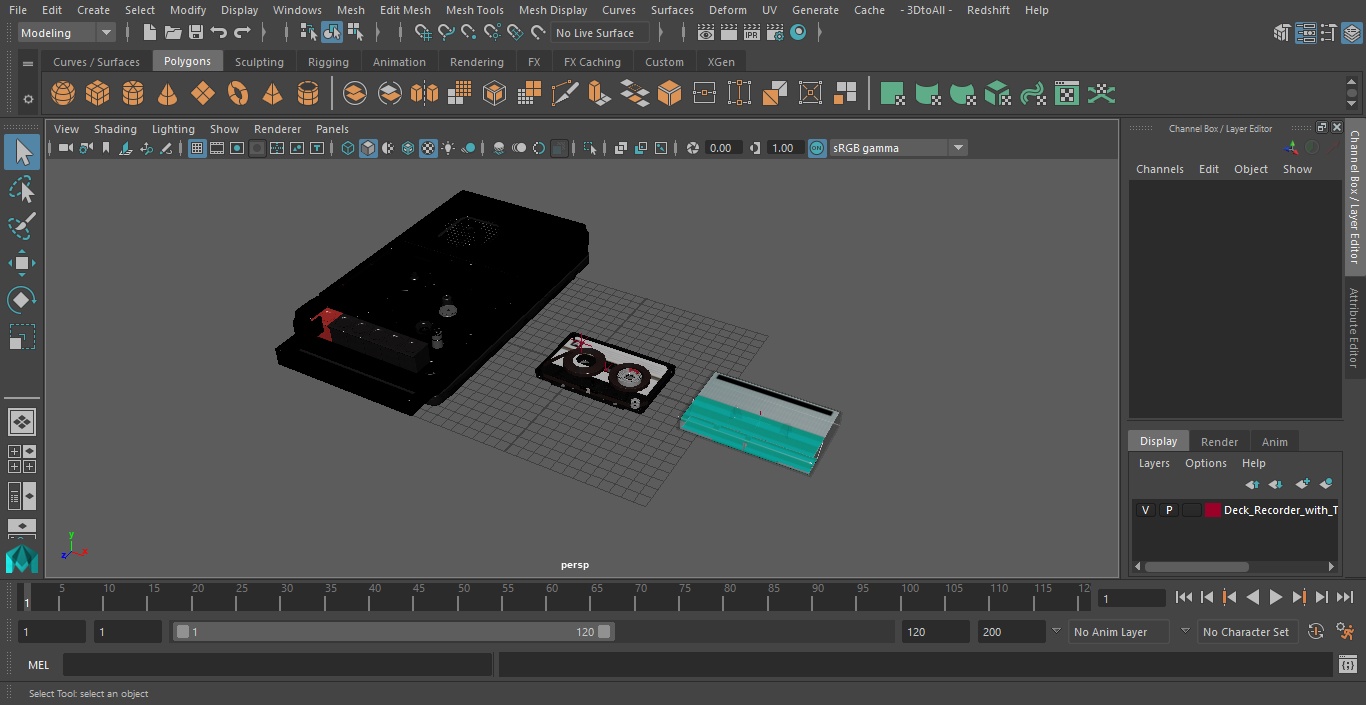This screenshot has width=1366, height=705.
Task: Open the No Character Set dropdown
Action: point(1249,632)
